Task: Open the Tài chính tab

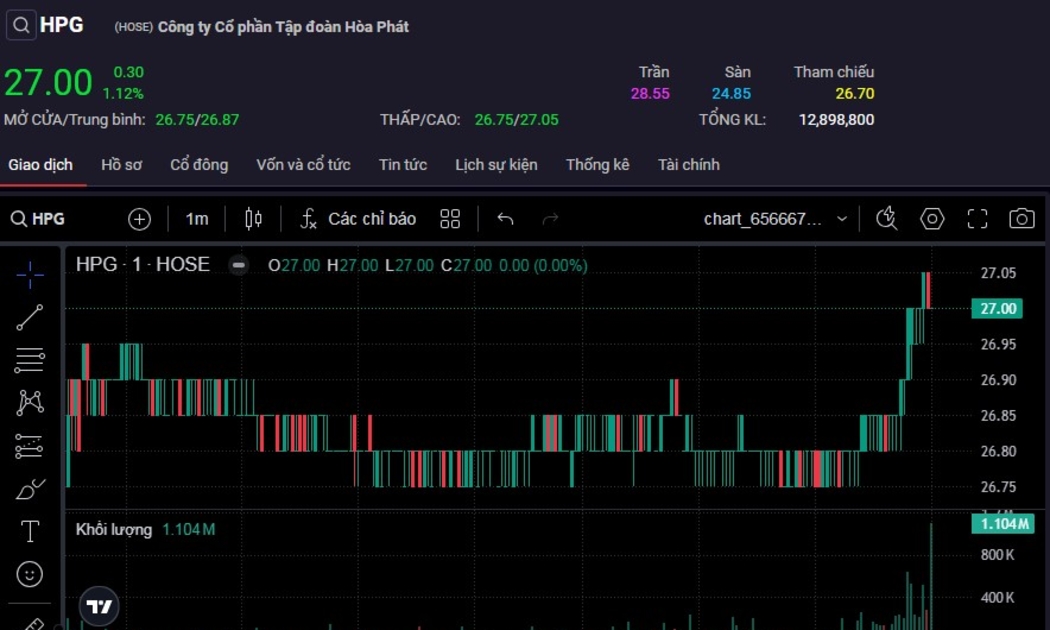Action: (688, 165)
